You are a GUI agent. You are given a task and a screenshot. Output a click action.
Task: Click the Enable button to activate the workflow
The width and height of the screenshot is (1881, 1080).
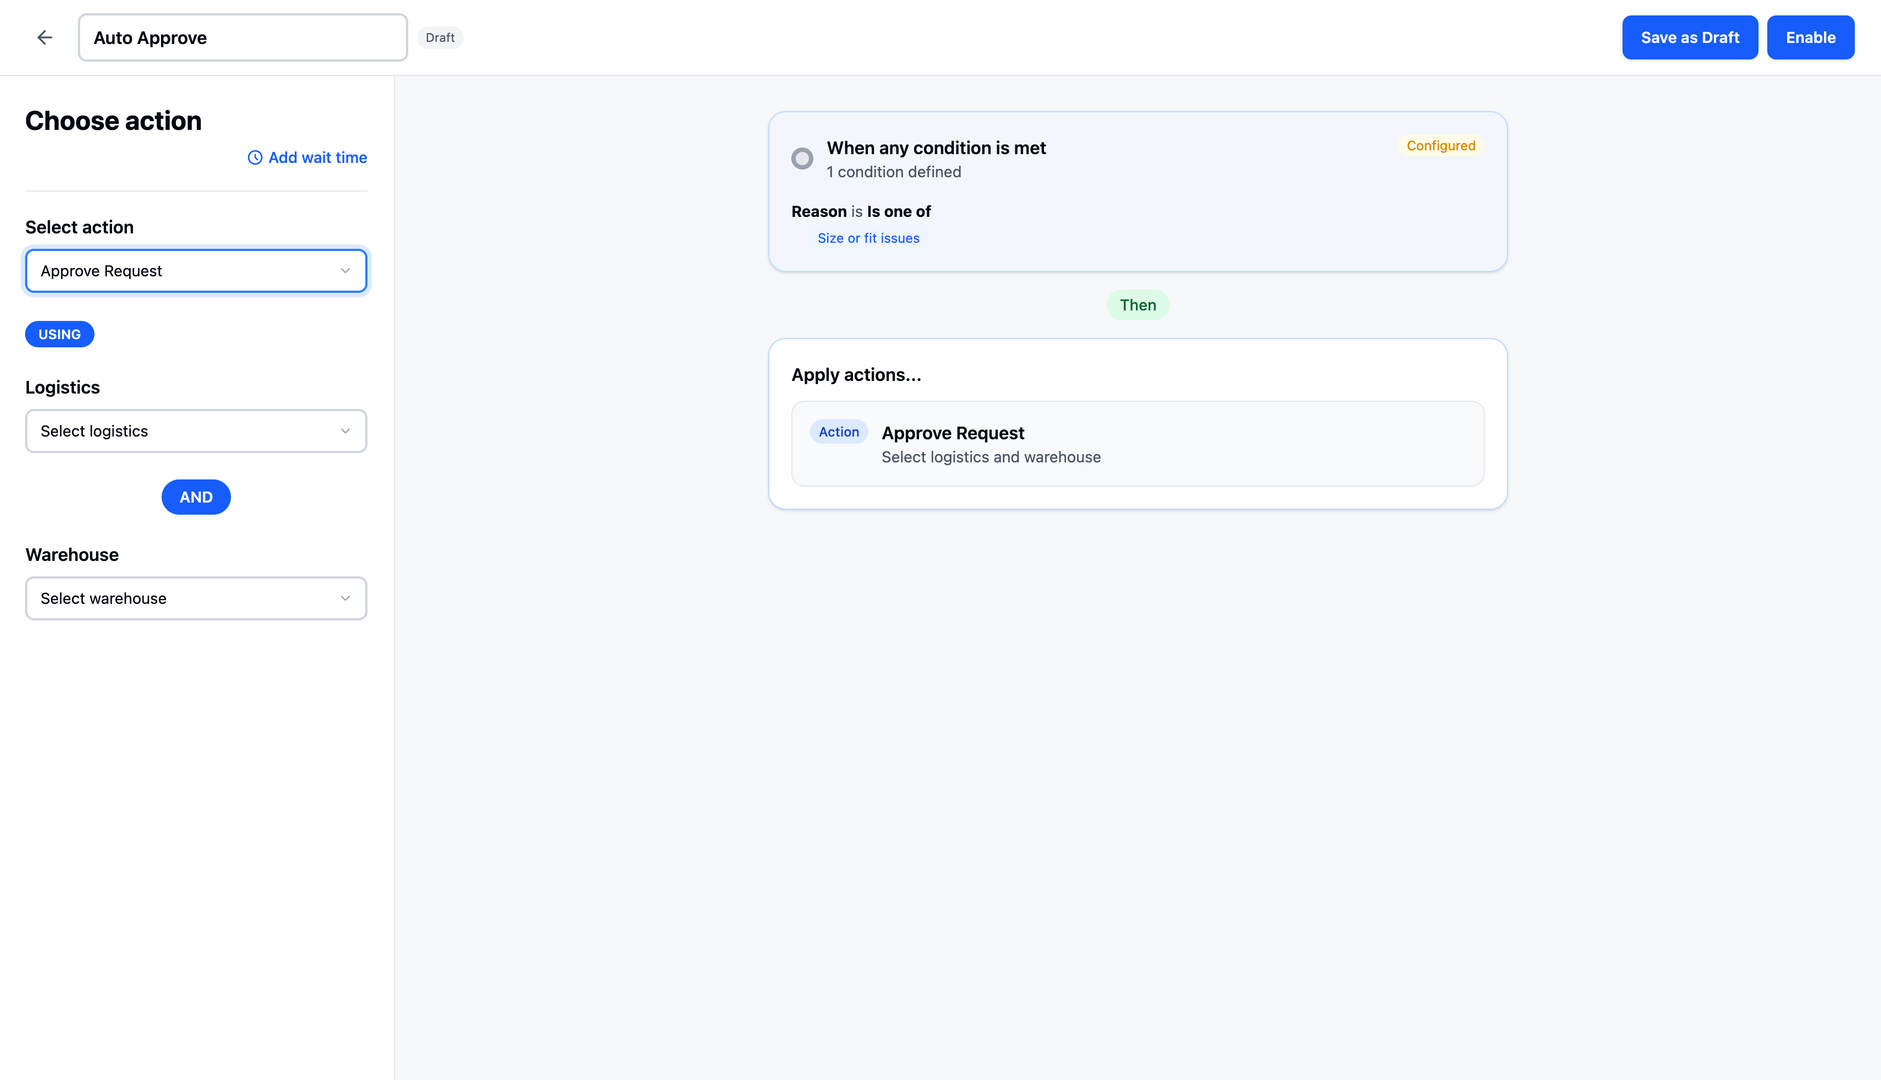click(x=1810, y=37)
